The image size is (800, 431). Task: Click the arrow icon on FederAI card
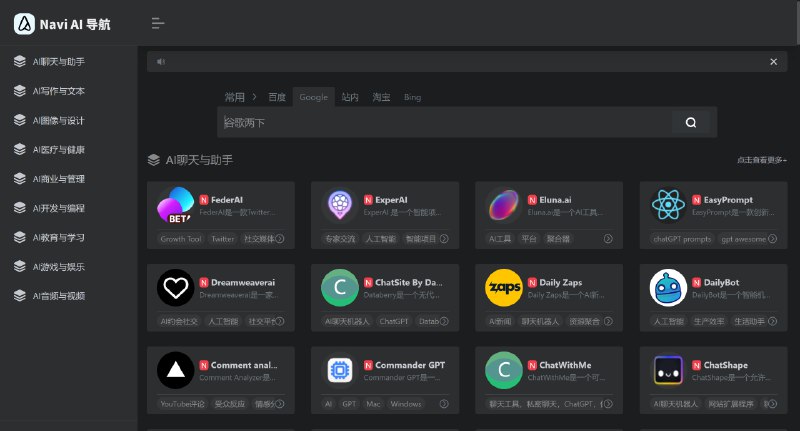(x=280, y=239)
